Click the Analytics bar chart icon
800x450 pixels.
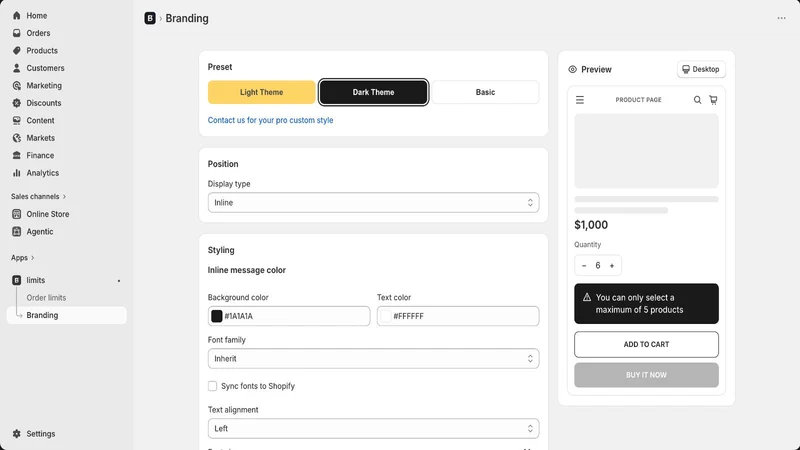[x=16, y=173]
